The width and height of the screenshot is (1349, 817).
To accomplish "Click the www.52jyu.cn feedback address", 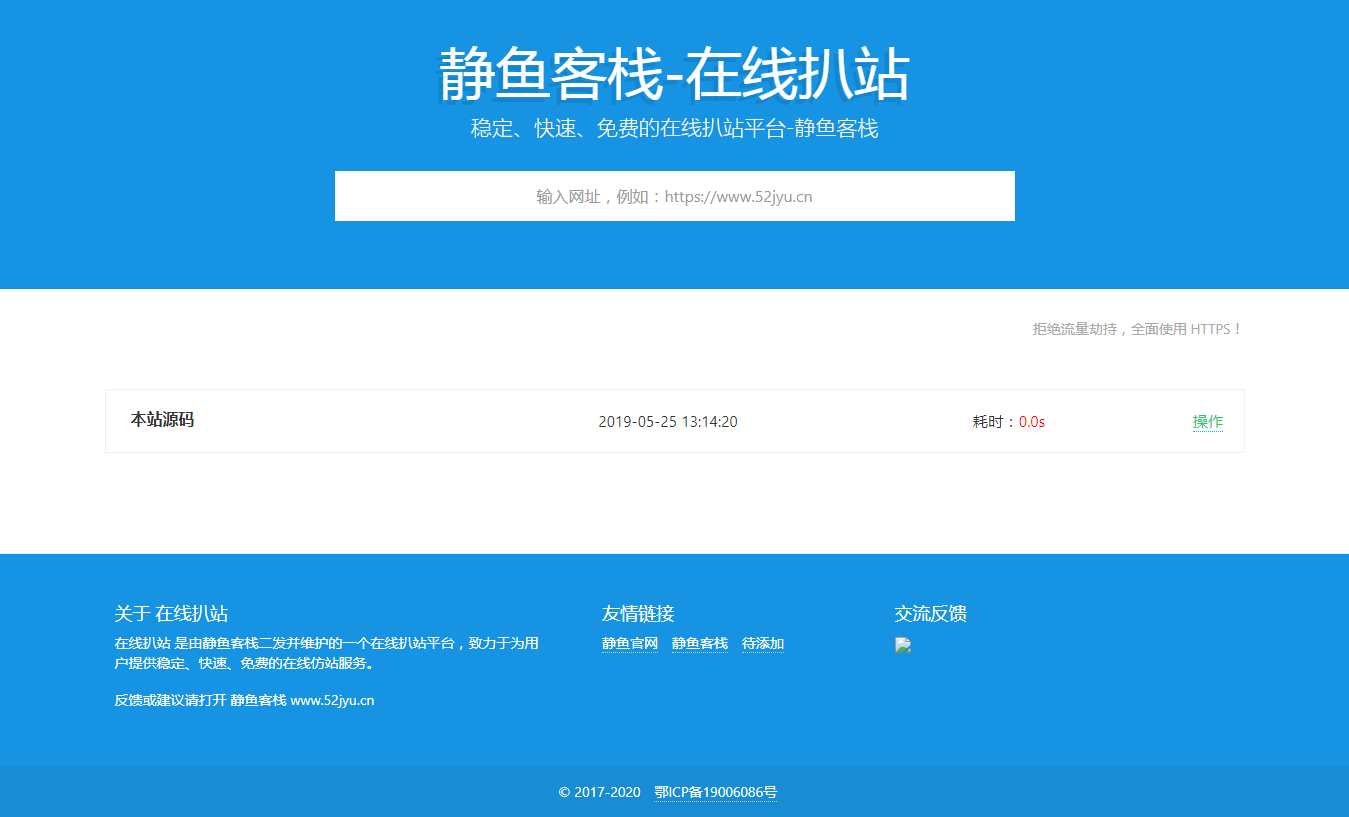I will click(x=335, y=700).
